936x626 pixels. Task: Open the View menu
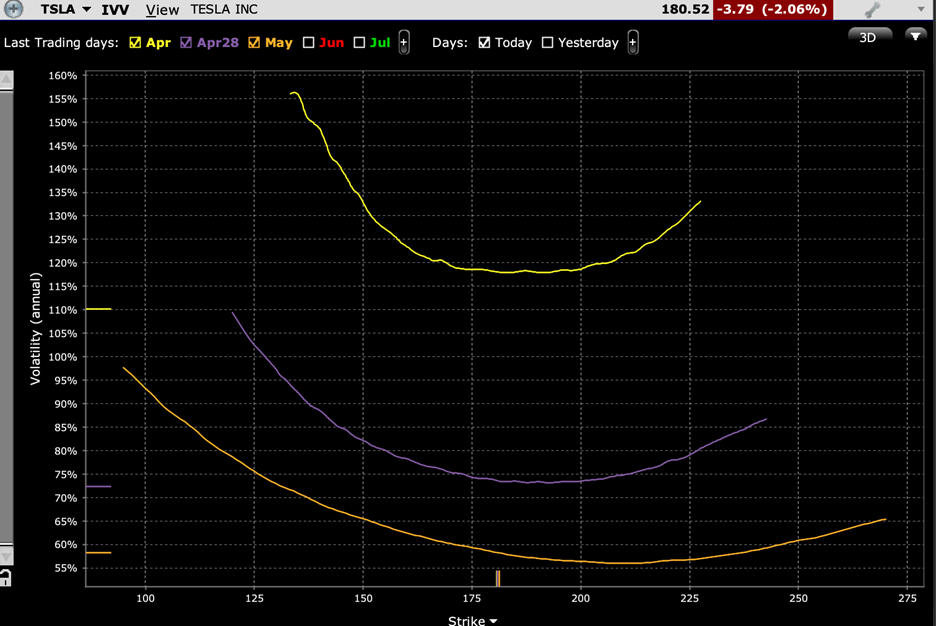click(162, 9)
